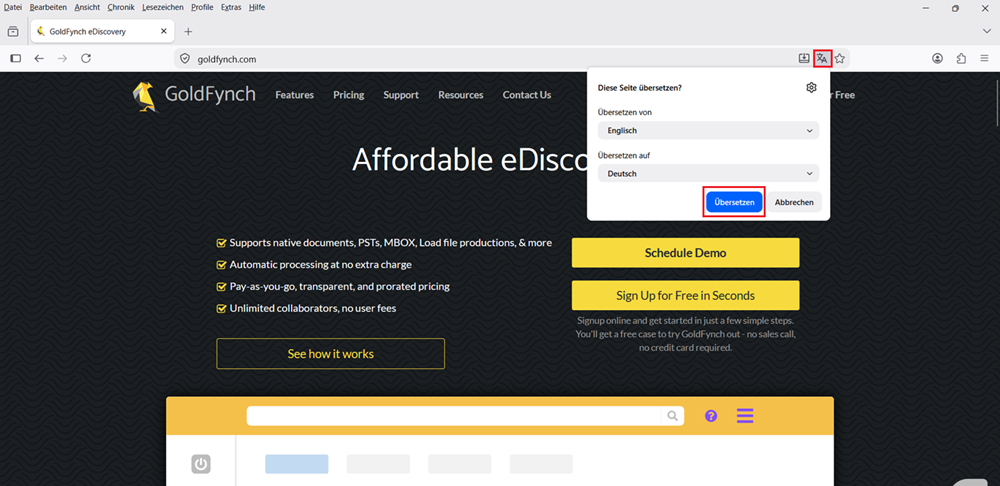Image resolution: width=1000 pixels, height=486 pixels.
Task: Open the Firefox account icon
Action: [938, 59]
